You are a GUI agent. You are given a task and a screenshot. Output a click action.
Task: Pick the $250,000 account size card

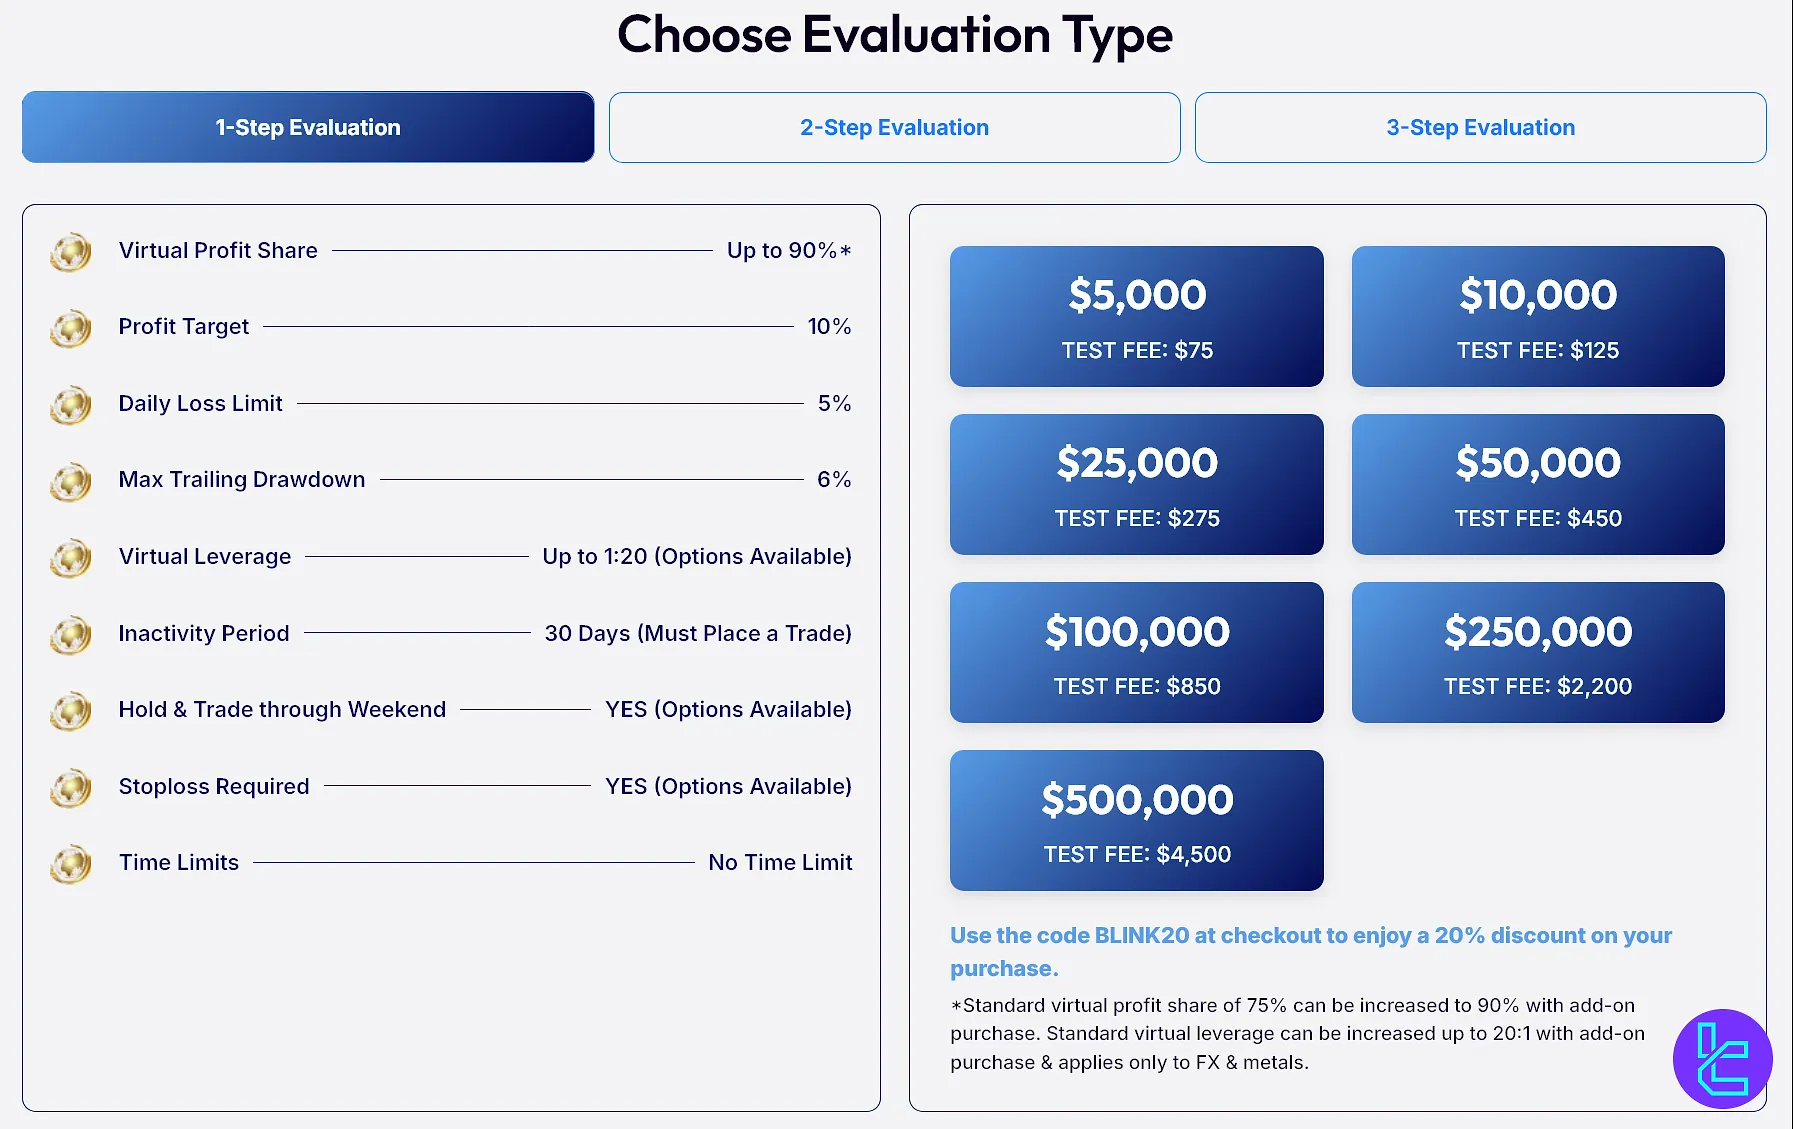coord(1538,652)
